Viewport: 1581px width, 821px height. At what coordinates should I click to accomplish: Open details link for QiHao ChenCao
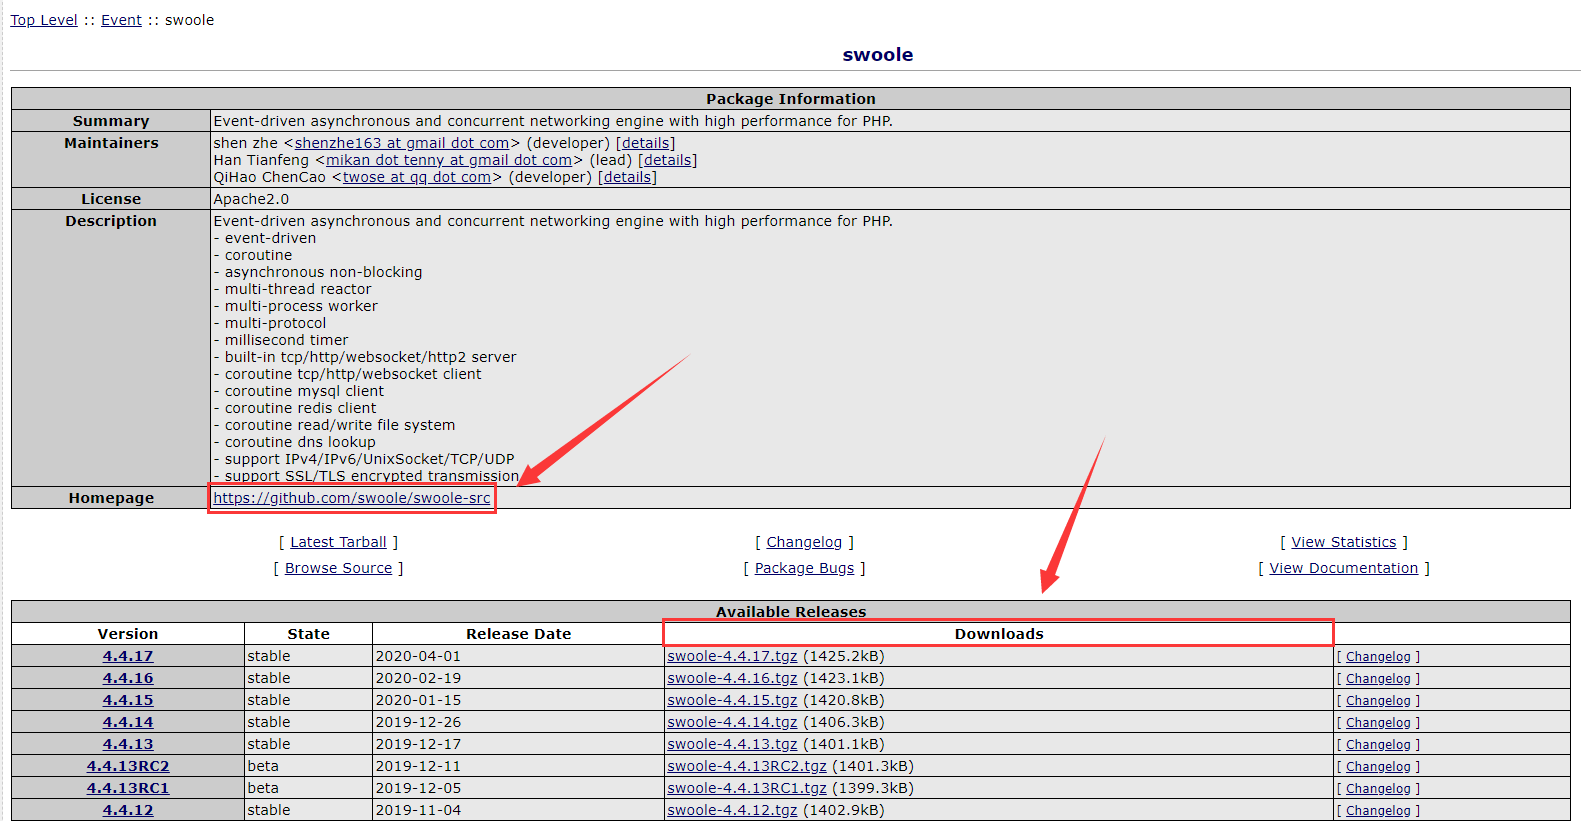click(x=627, y=177)
